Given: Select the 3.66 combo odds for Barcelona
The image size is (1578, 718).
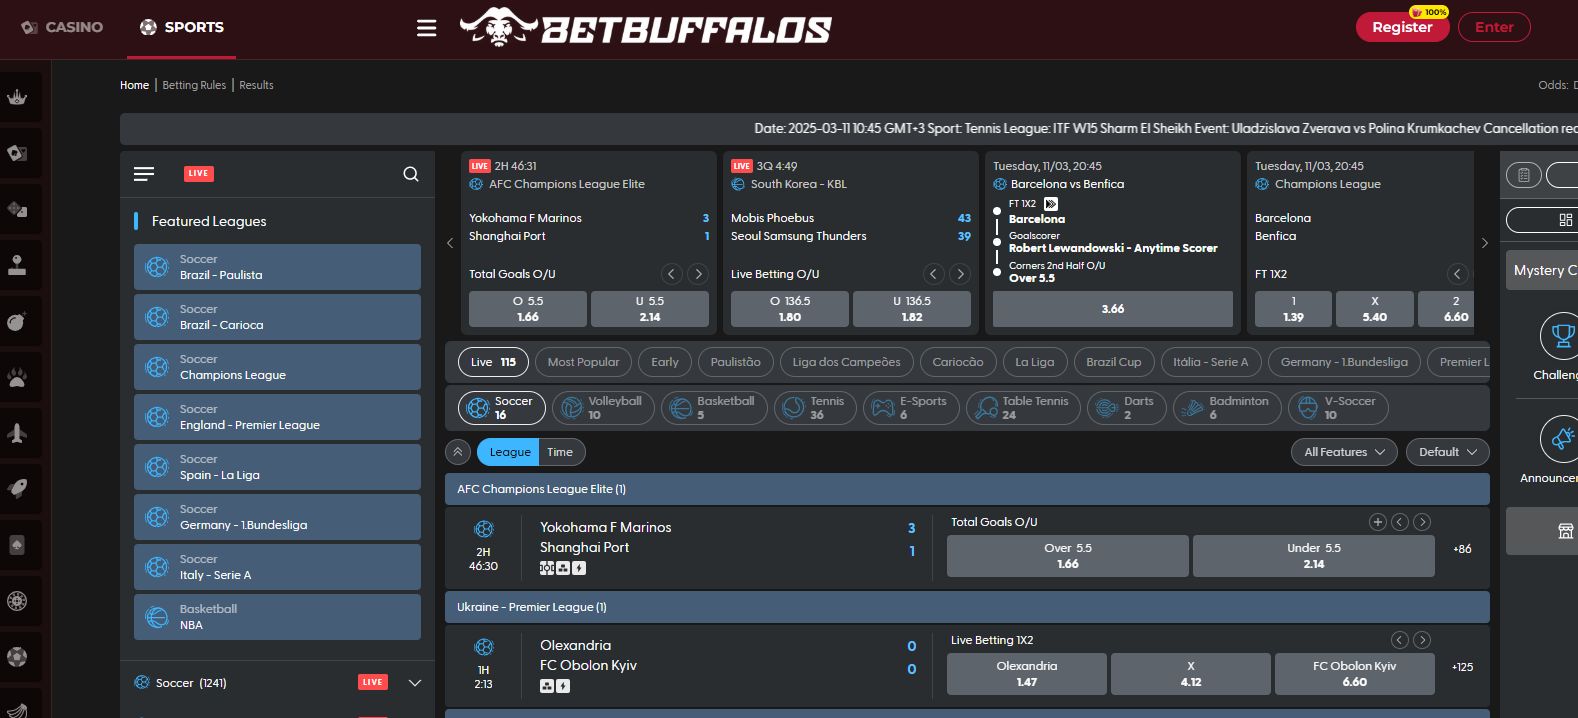Looking at the screenshot, I should (x=1113, y=309).
